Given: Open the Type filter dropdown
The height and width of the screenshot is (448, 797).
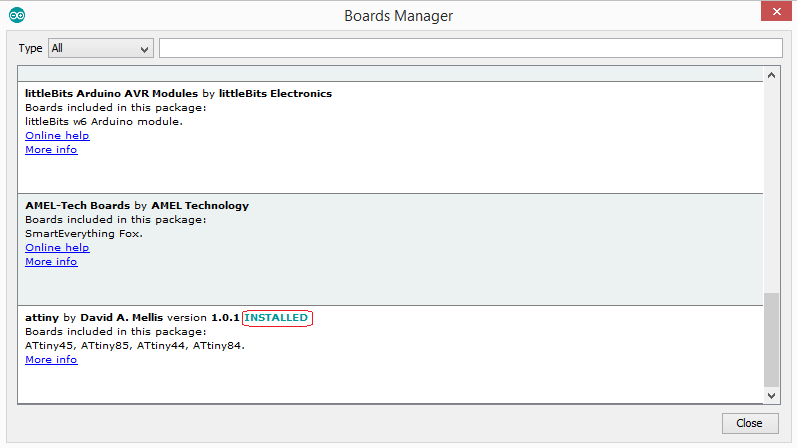Looking at the screenshot, I should (x=101, y=48).
